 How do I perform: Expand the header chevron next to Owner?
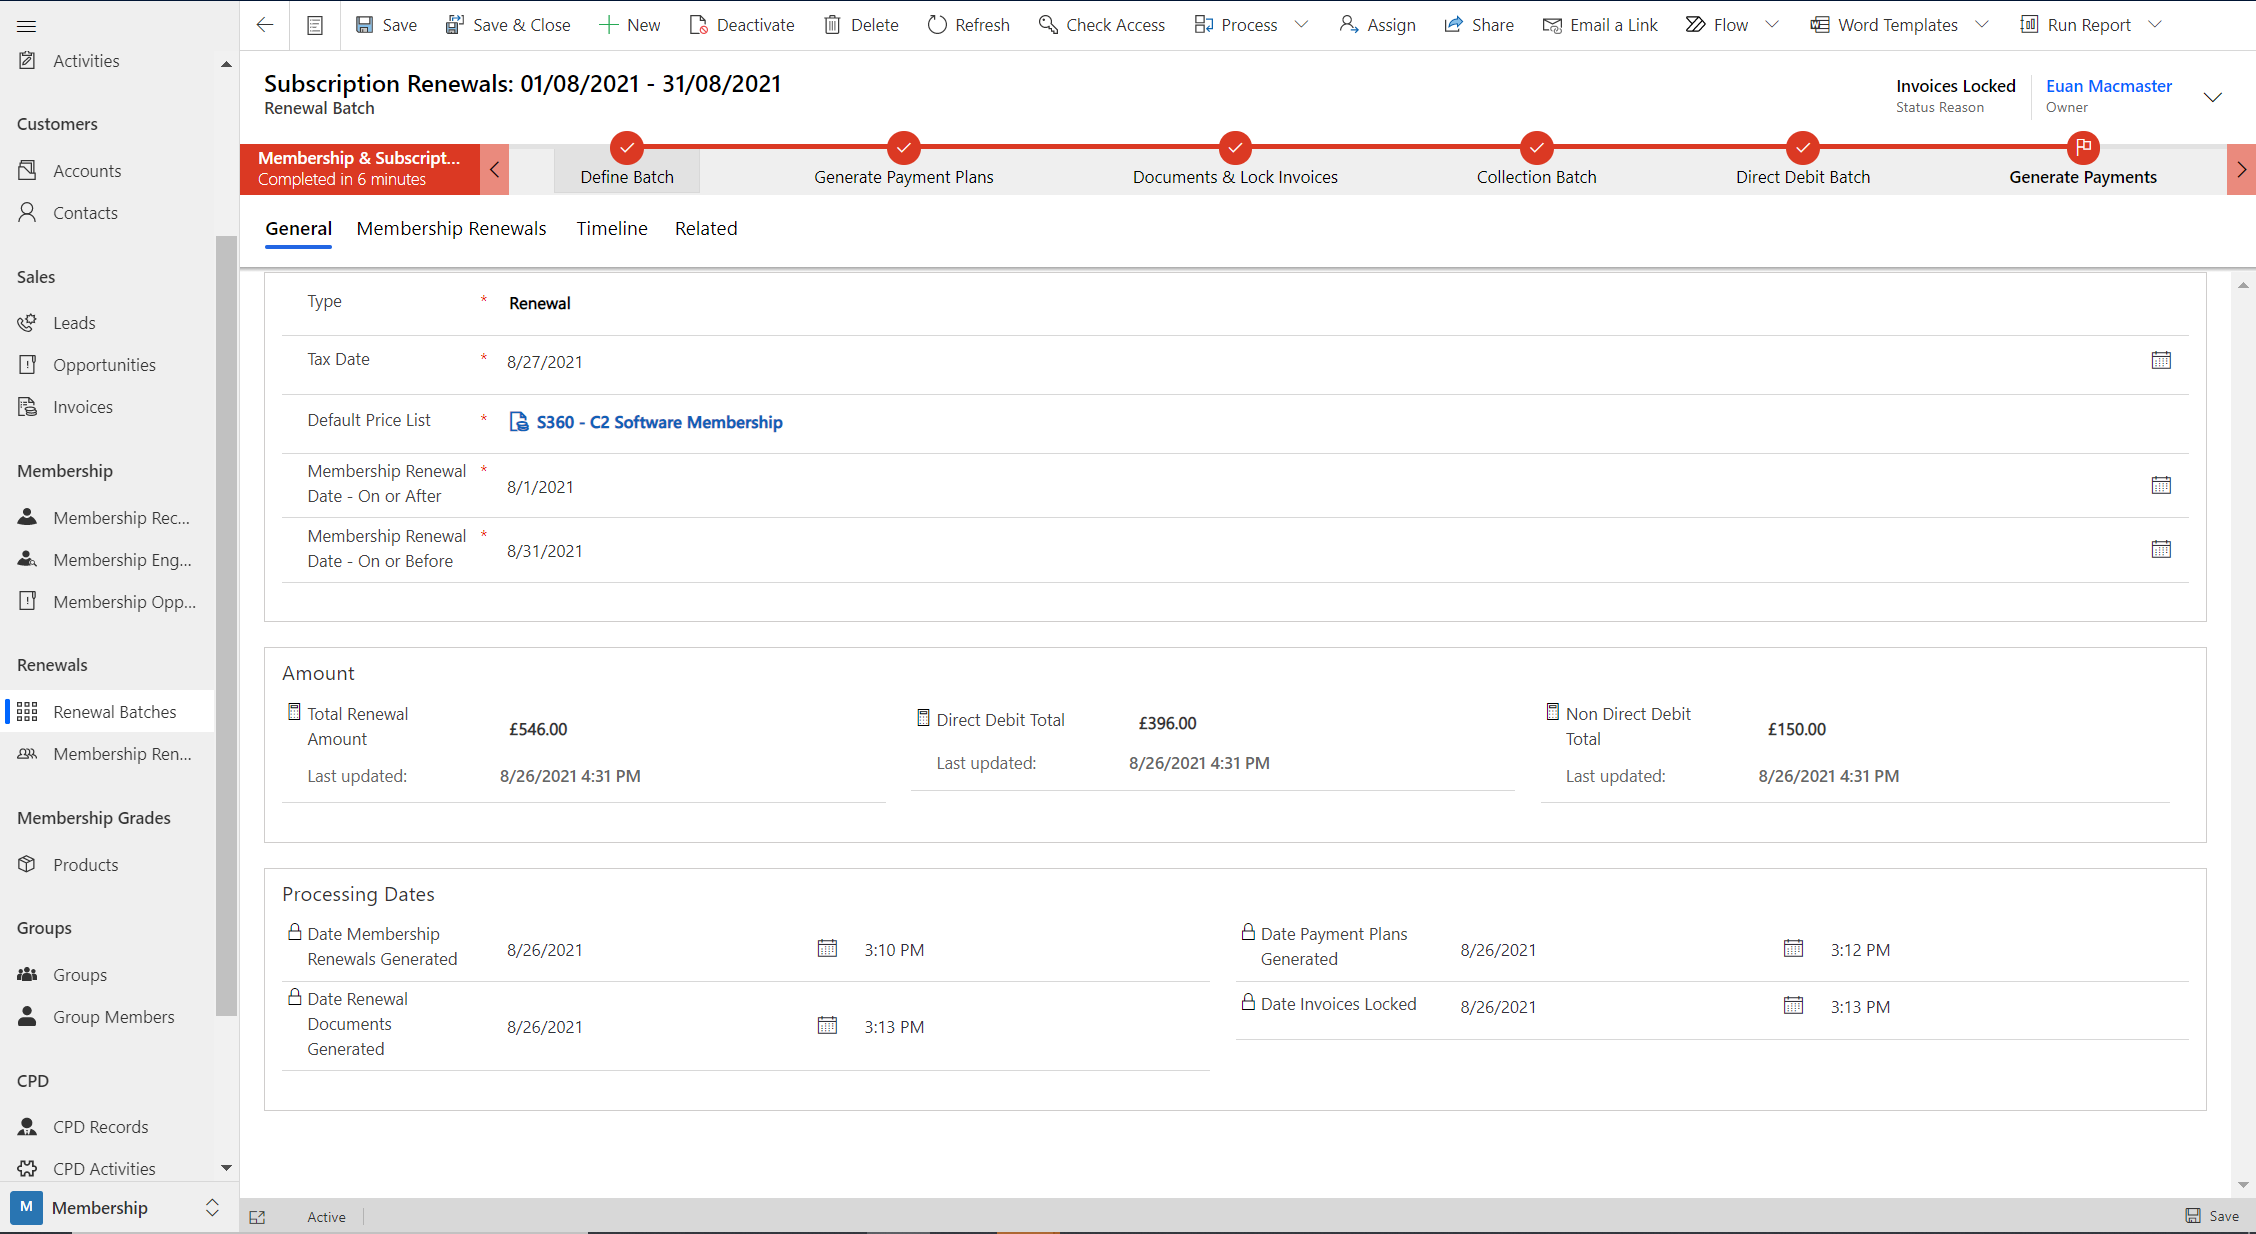coord(2213,97)
